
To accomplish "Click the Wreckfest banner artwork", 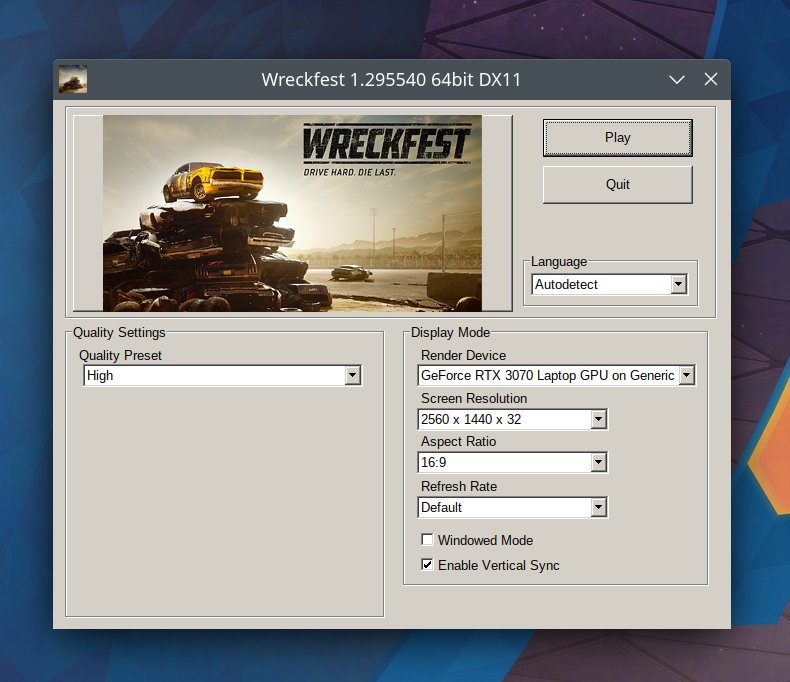I will tap(292, 213).
